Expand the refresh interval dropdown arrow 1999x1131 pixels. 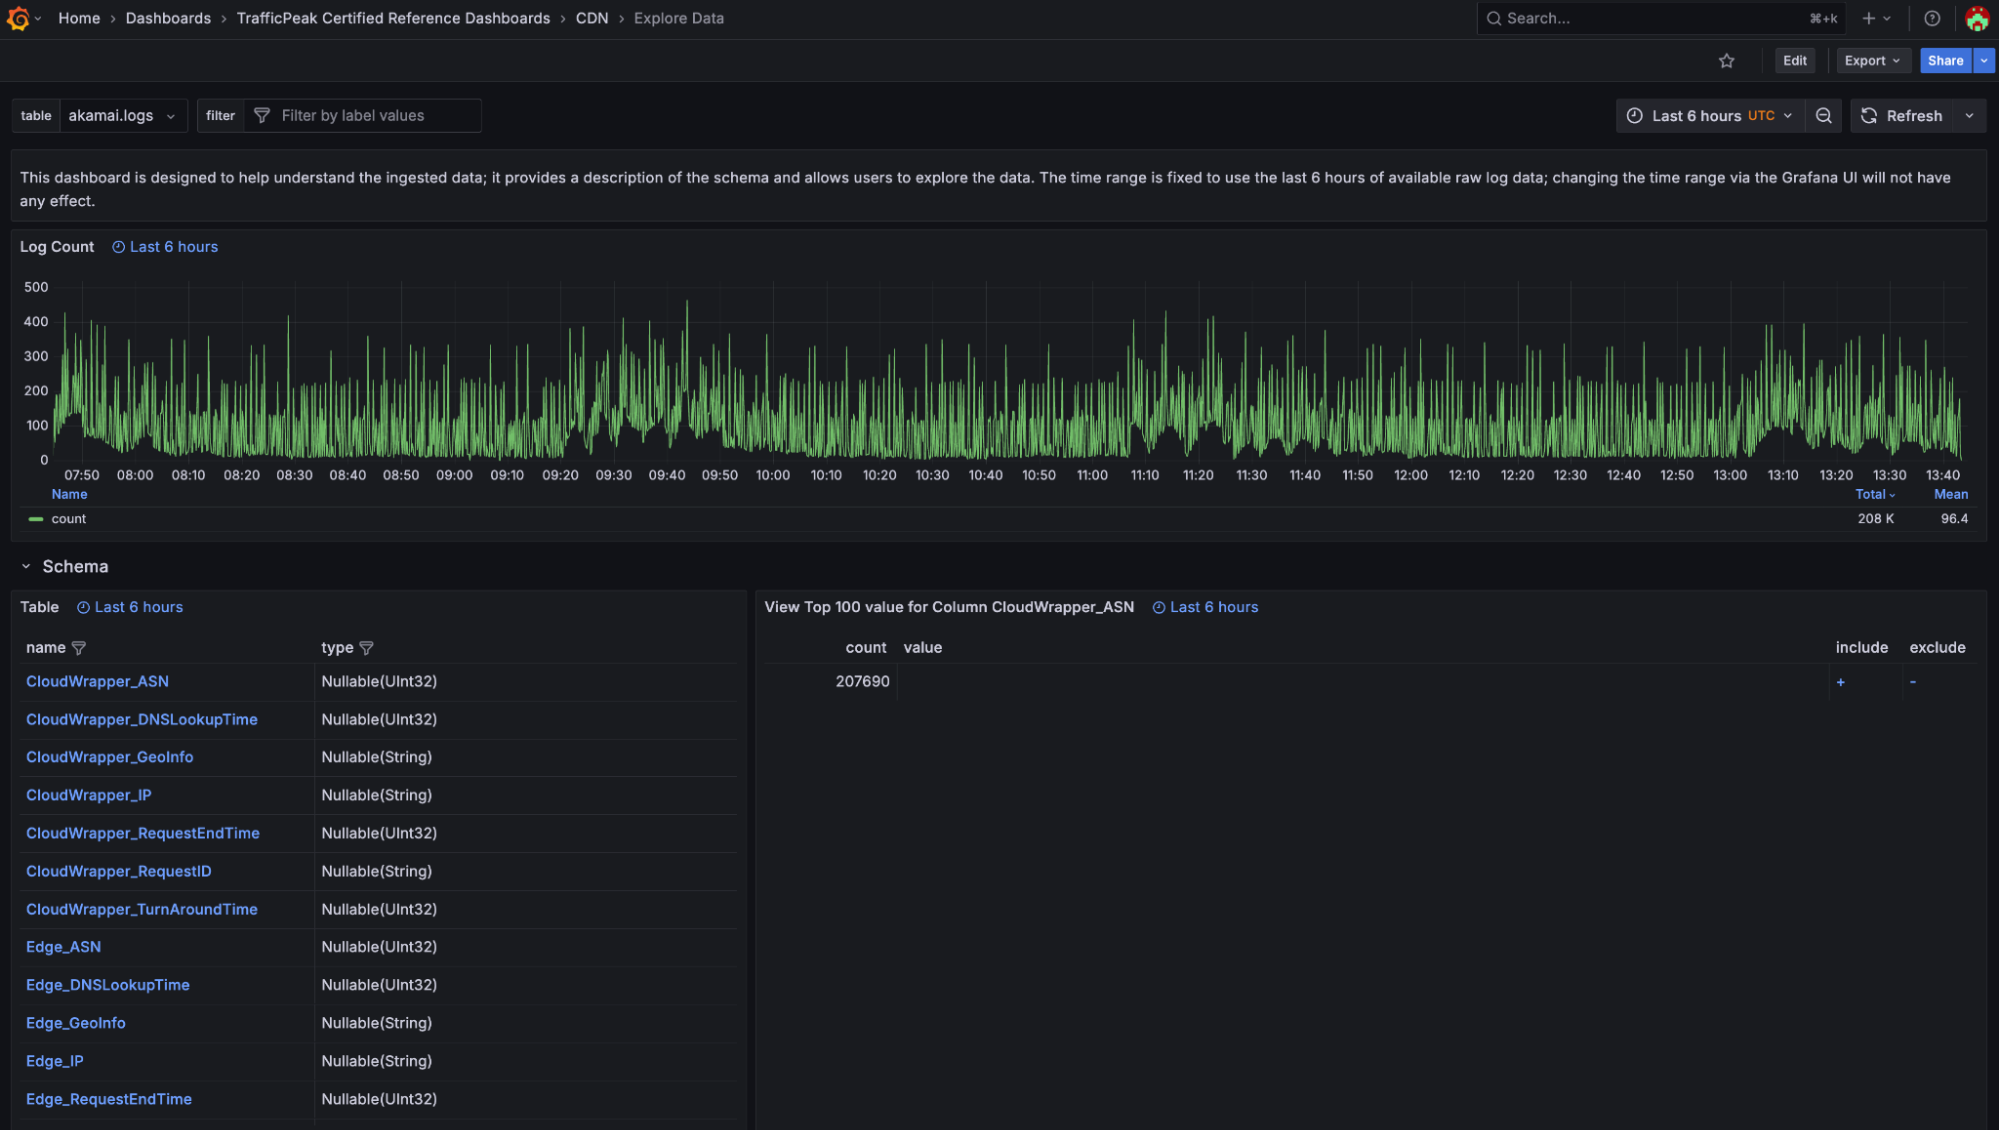click(1969, 116)
